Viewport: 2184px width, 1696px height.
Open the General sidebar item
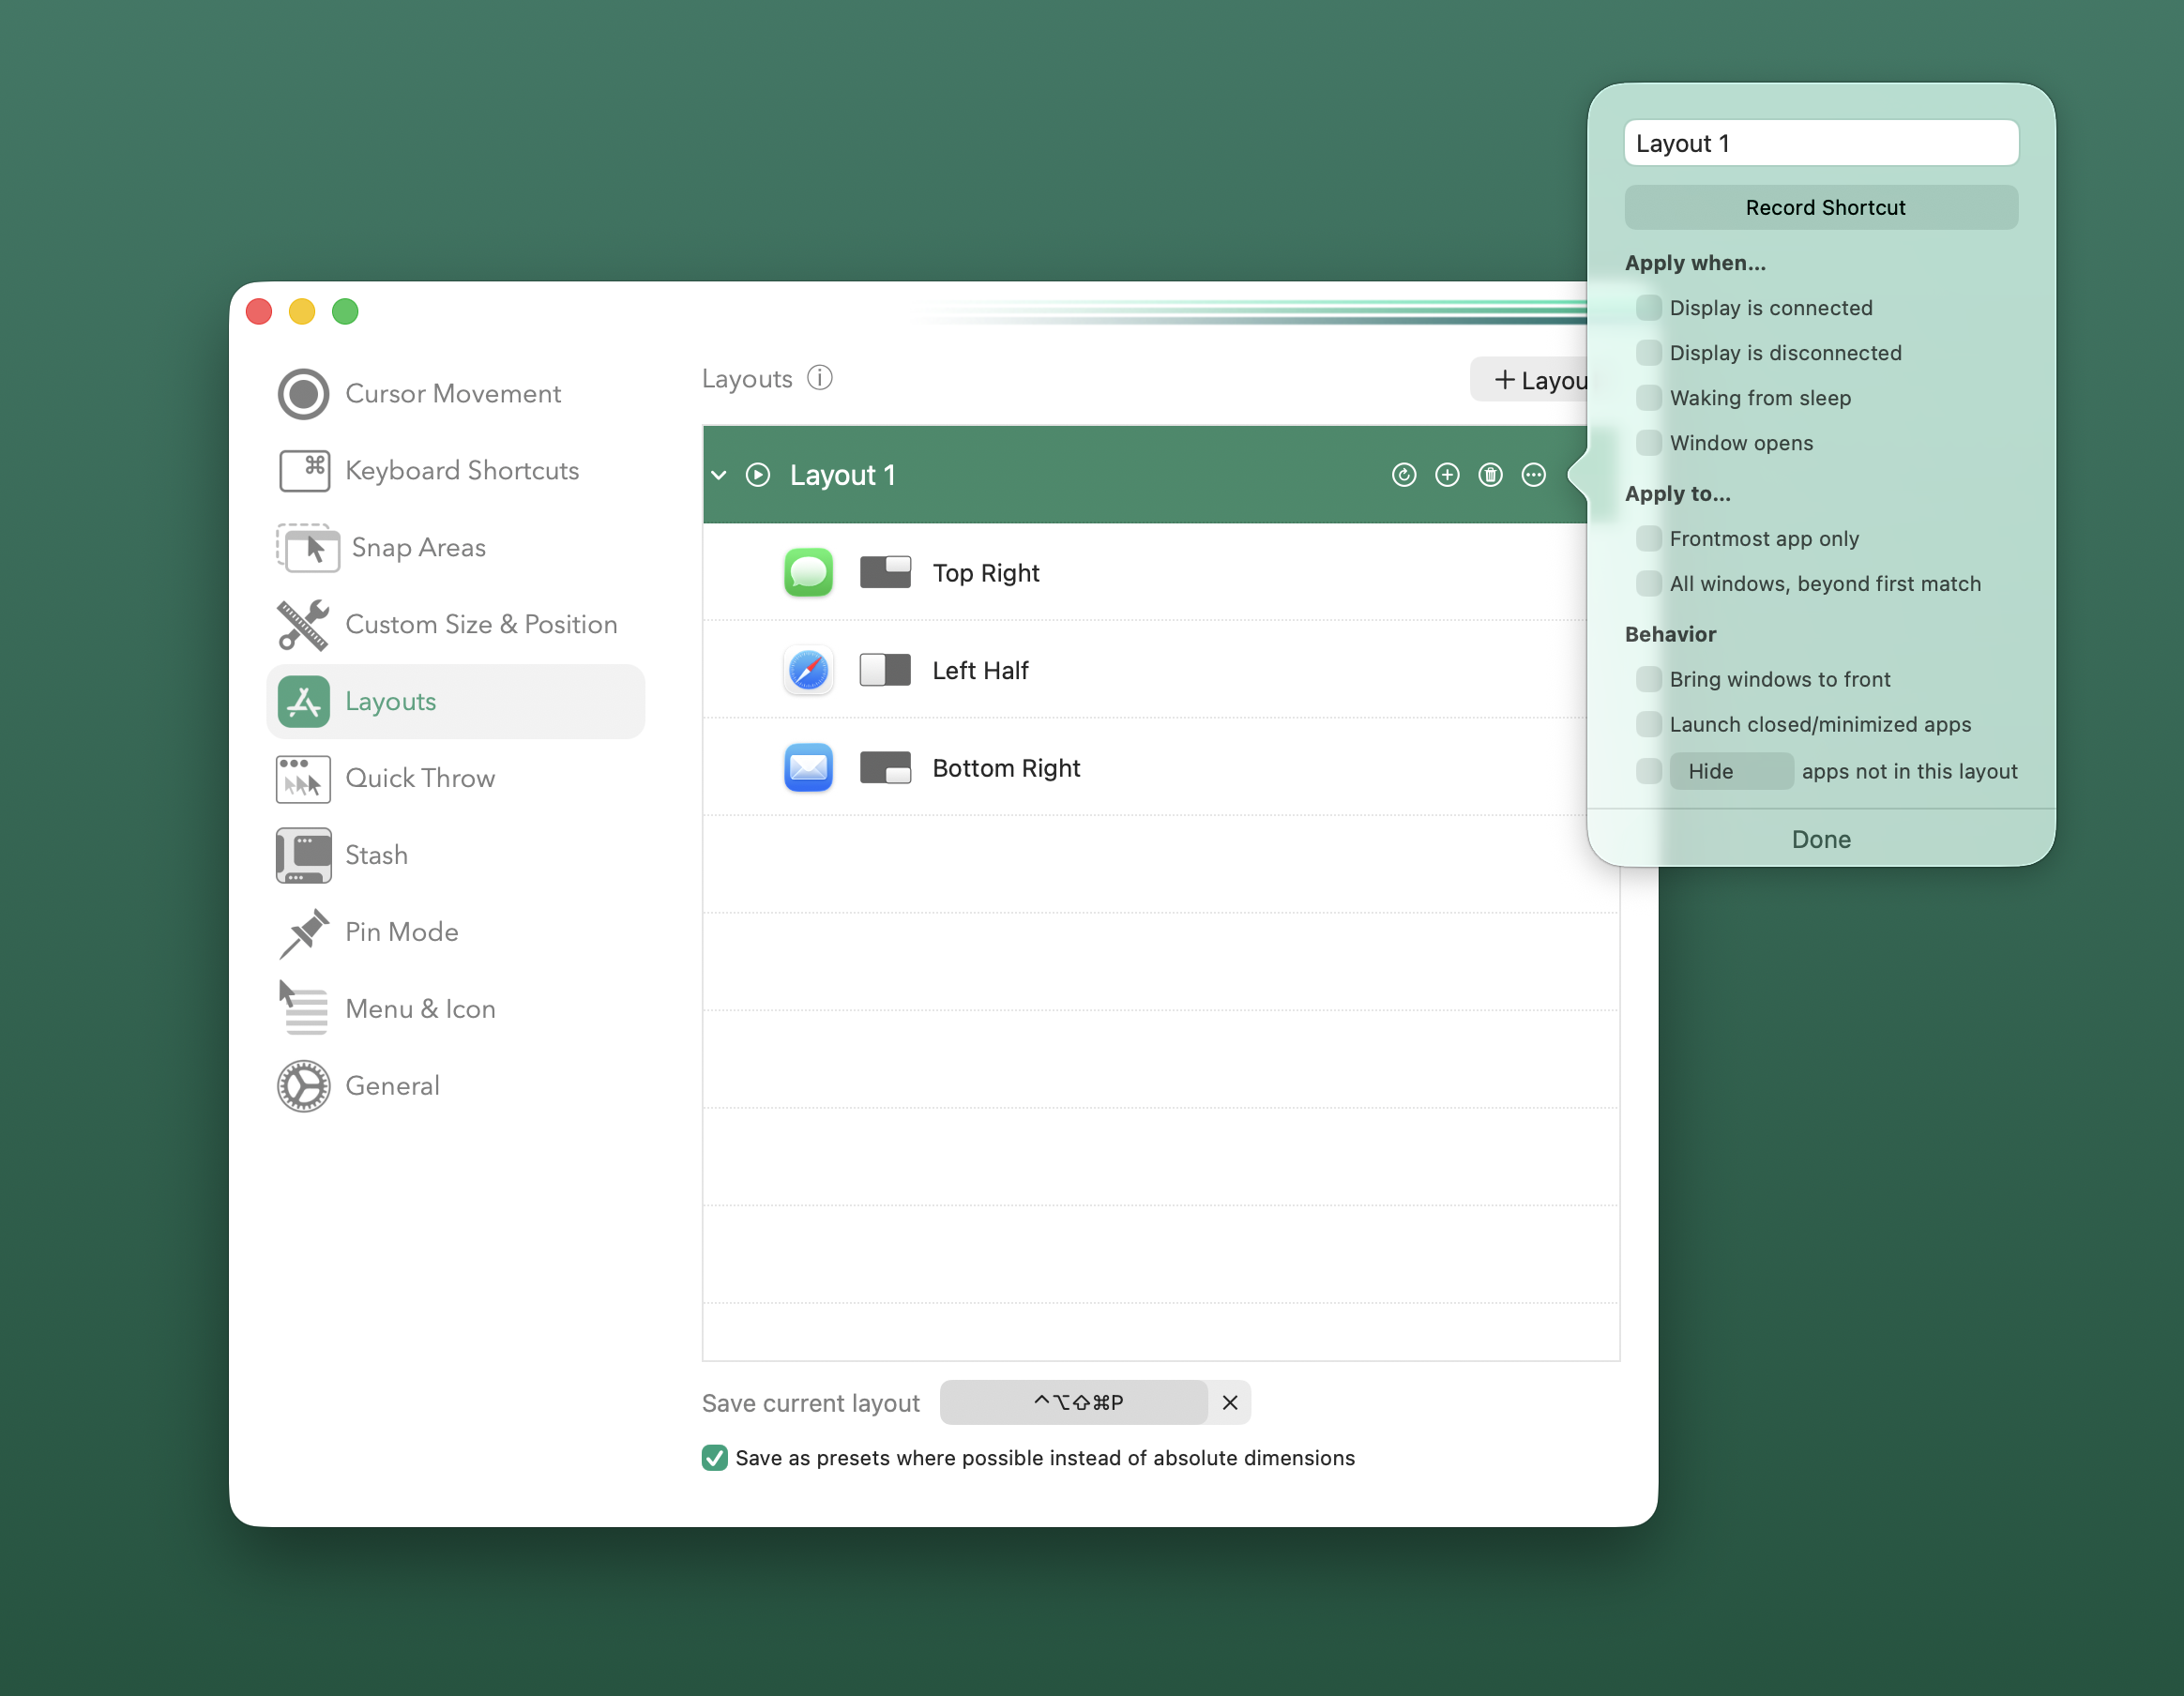click(455, 1086)
